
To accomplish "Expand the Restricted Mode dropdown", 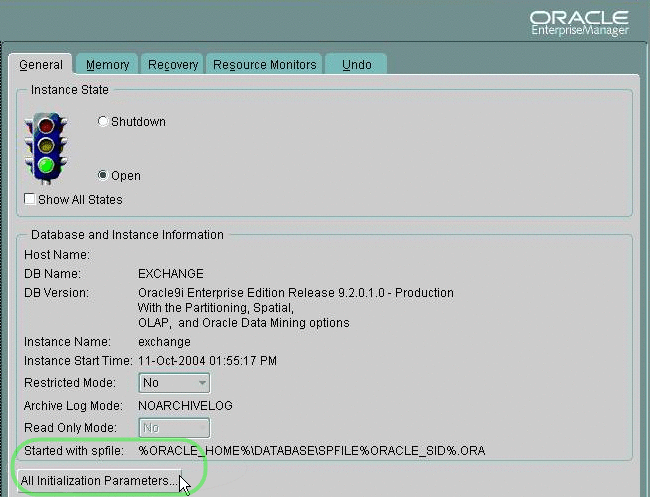I will (x=174, y=383).
